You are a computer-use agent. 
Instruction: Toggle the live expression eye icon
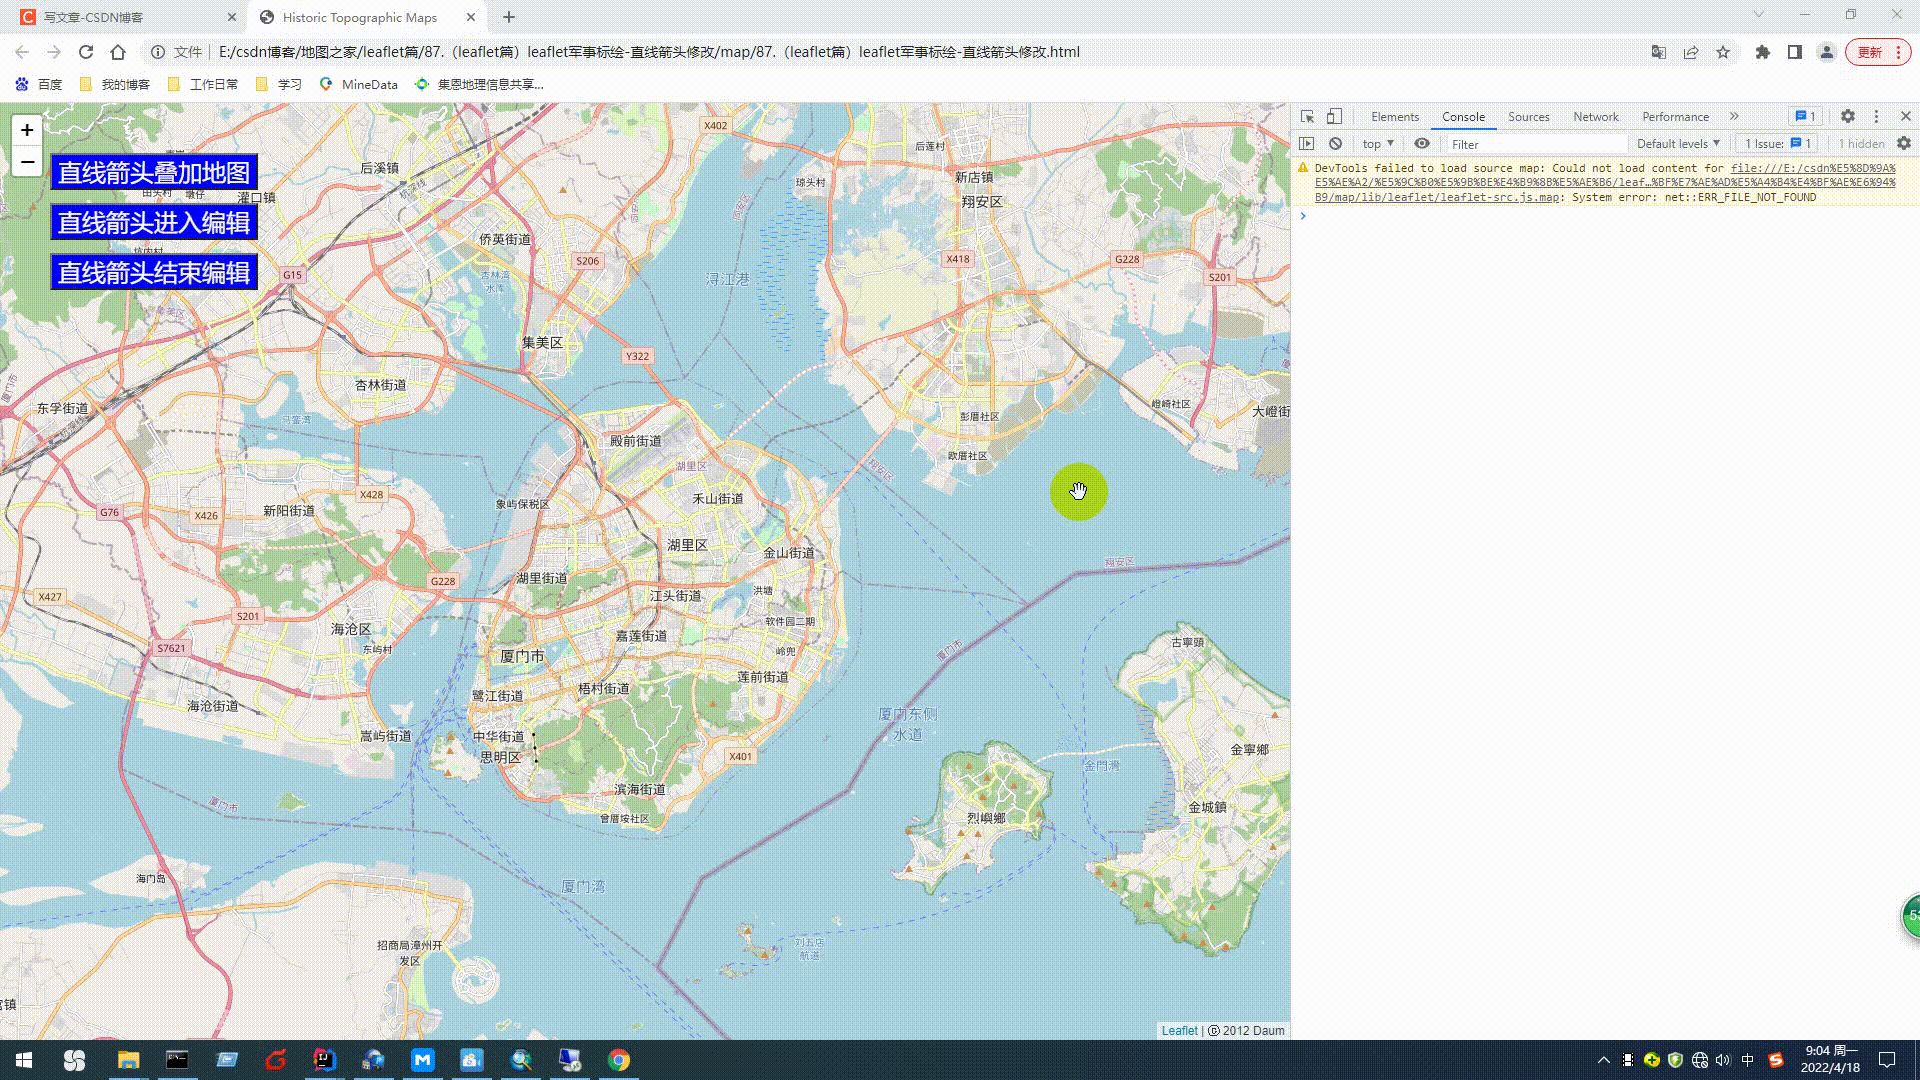(1422, 144)
